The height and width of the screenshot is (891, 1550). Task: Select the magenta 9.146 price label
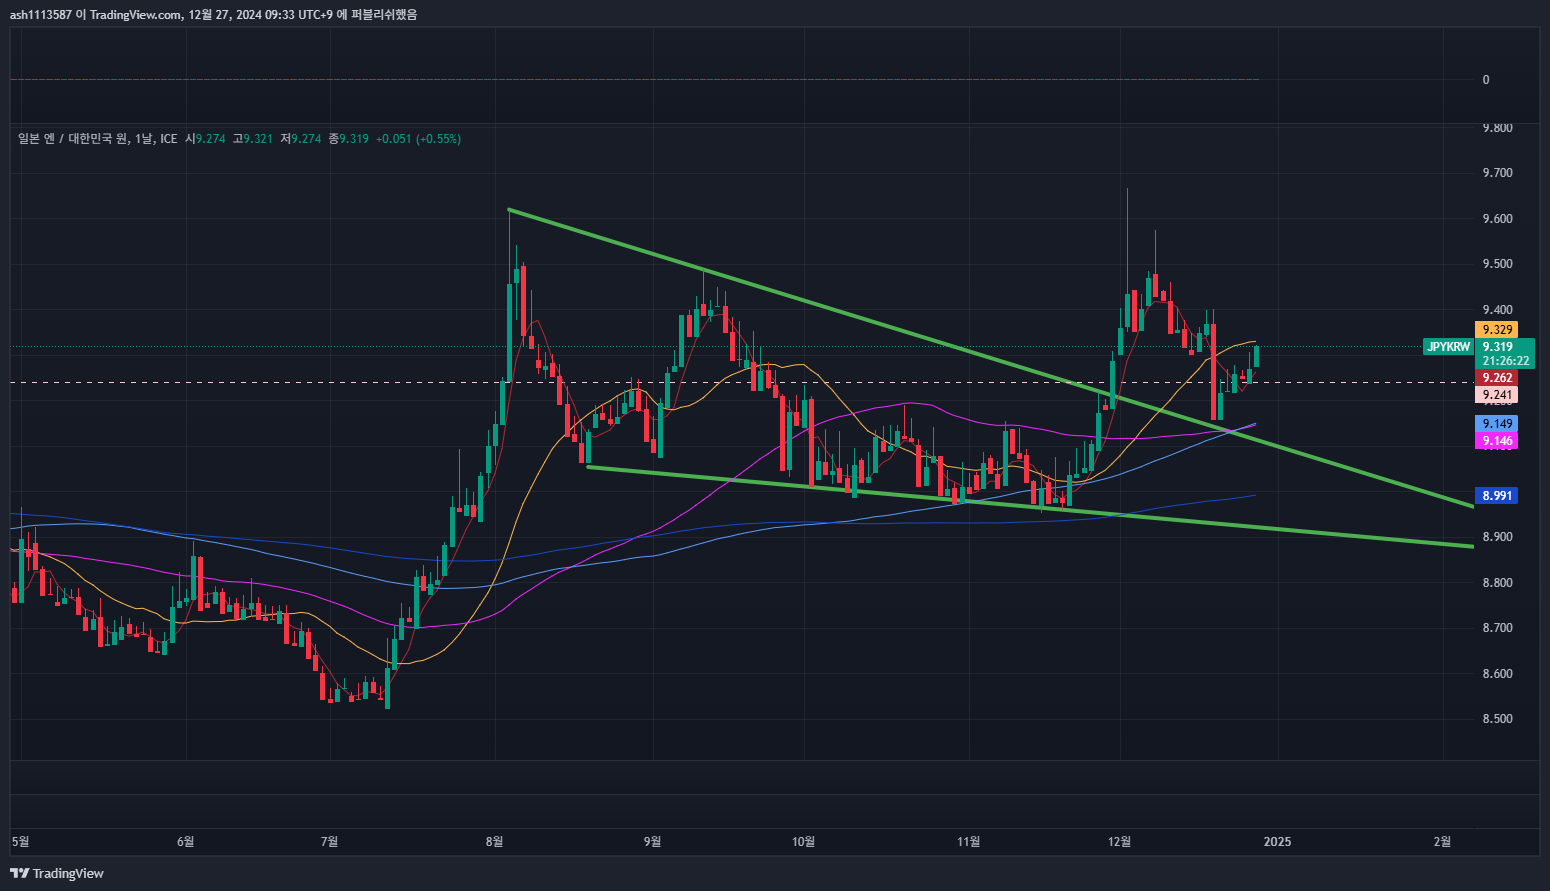[x=1496, y=441]
